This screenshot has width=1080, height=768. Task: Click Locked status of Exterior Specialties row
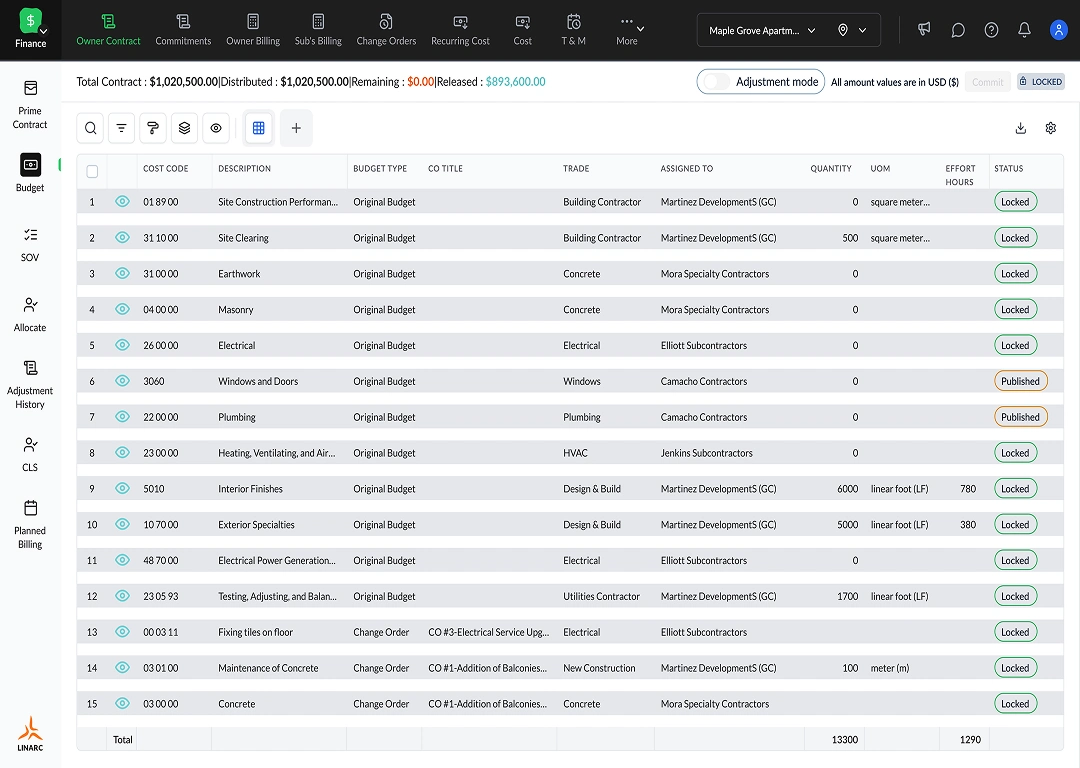(x=1015, y=524)
